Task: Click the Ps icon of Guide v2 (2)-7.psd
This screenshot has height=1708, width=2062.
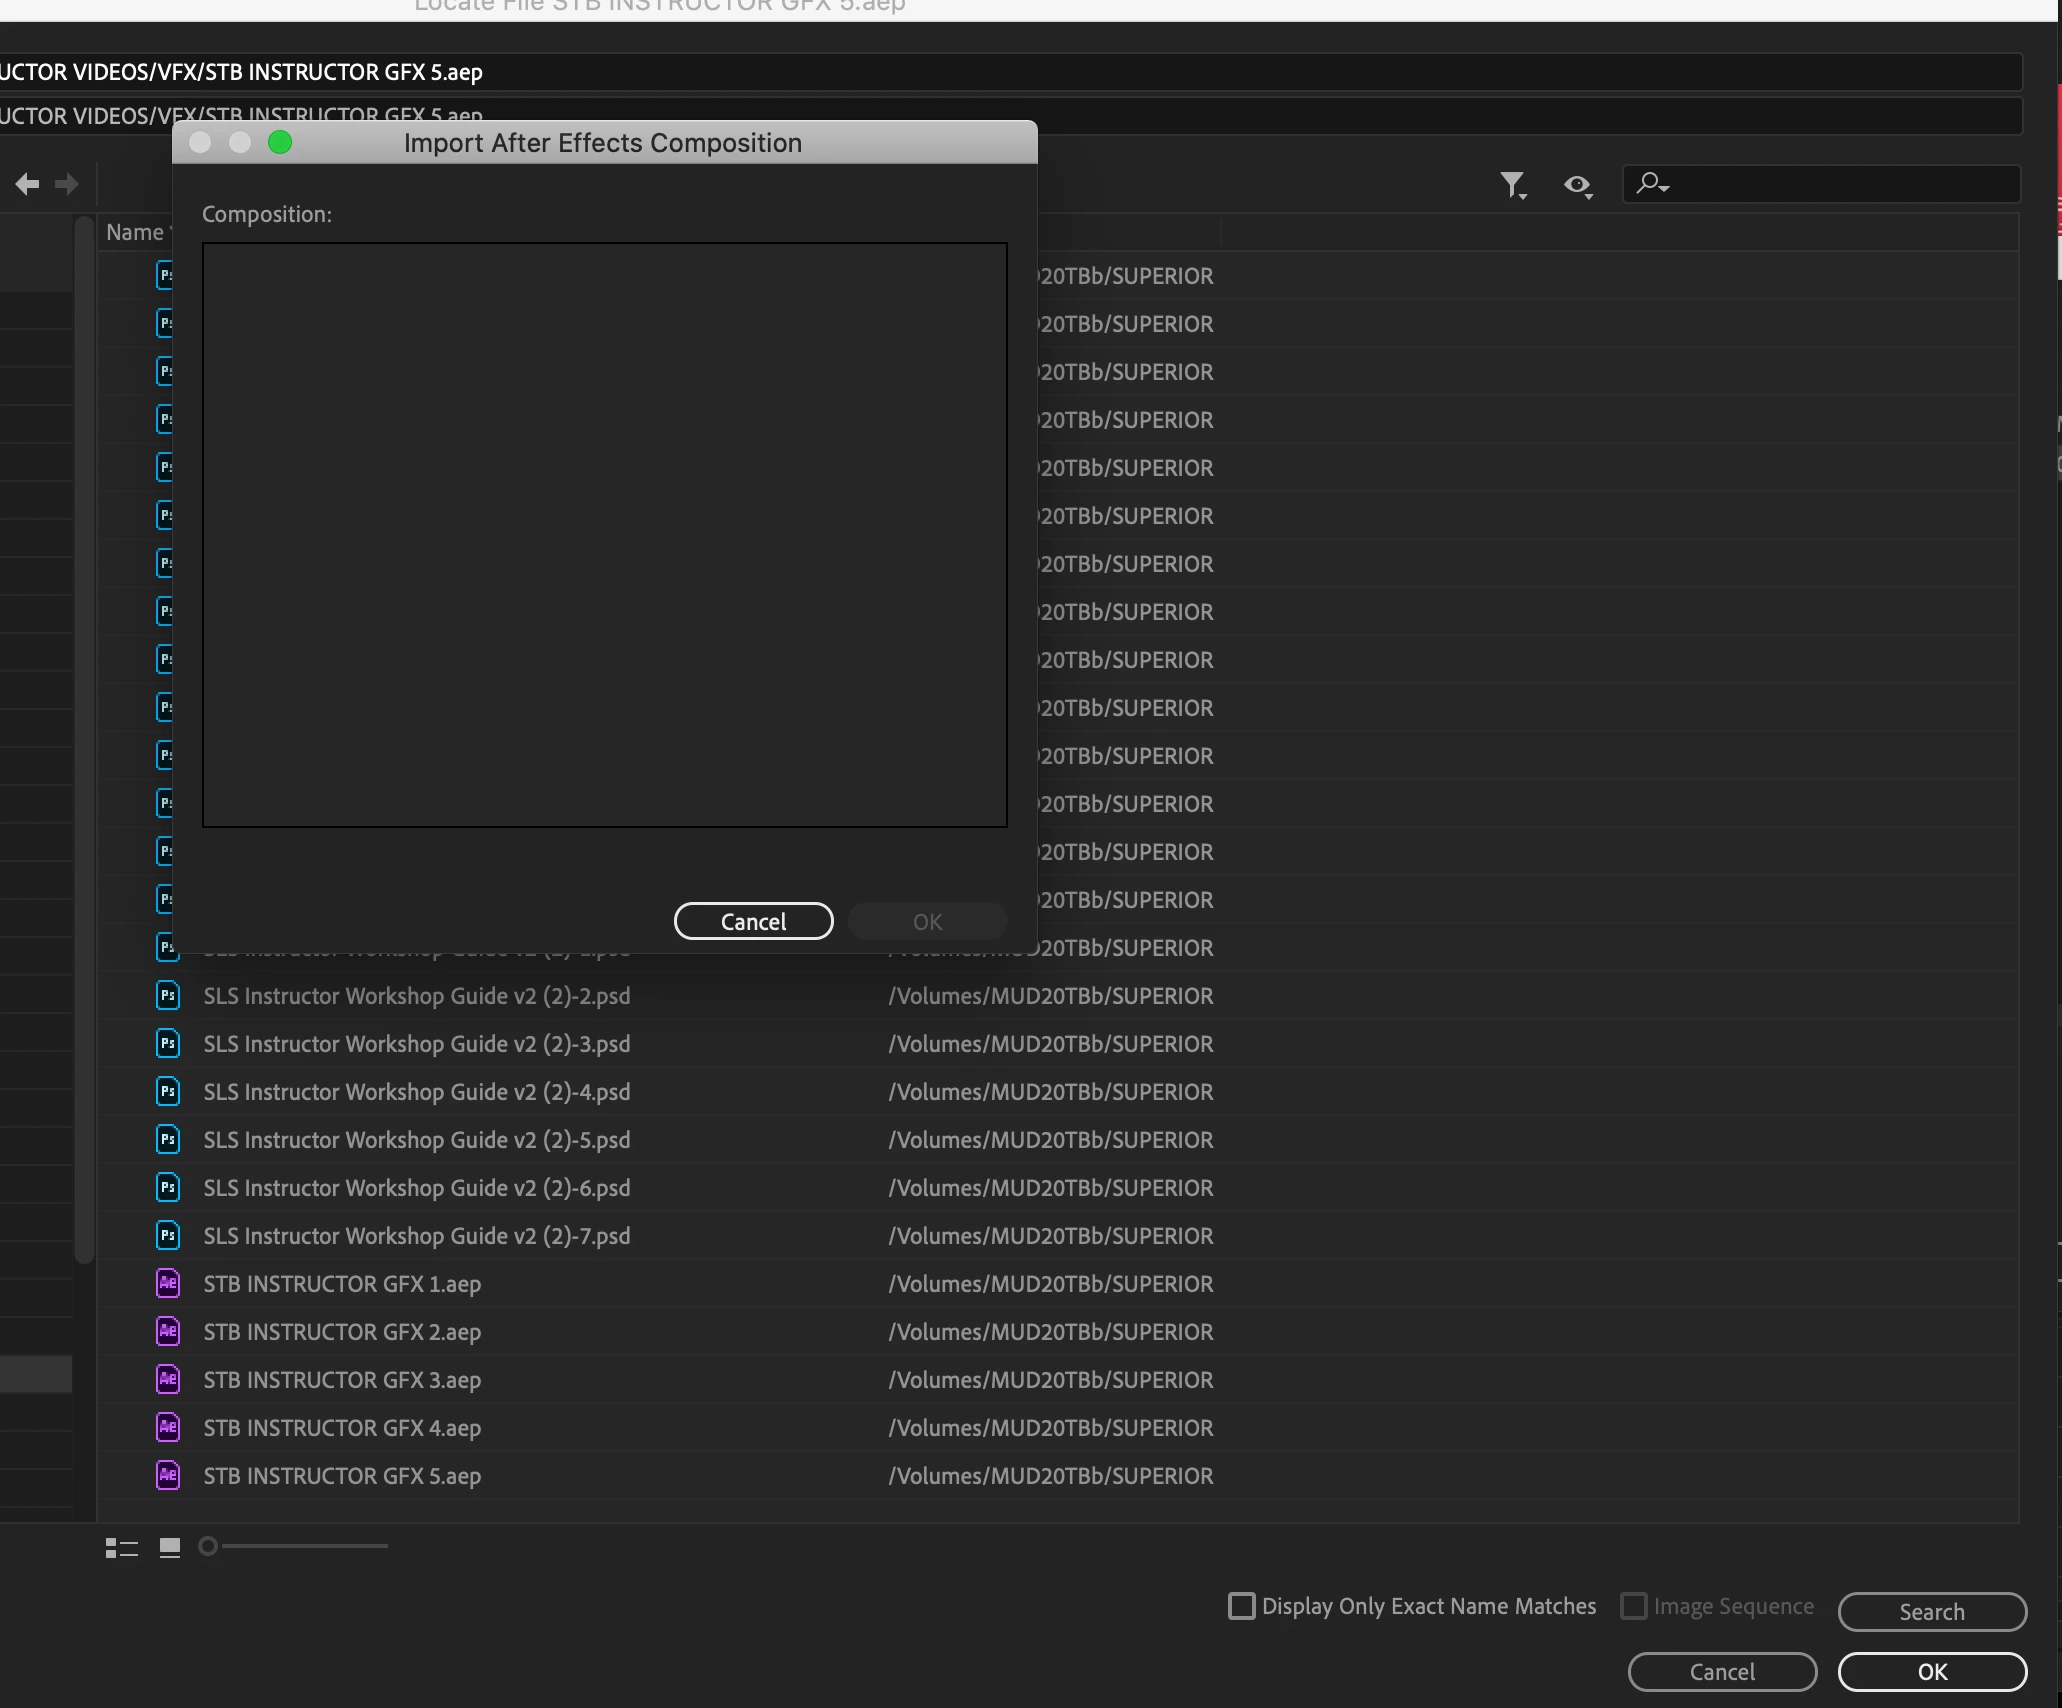Action: point(168,1236)
